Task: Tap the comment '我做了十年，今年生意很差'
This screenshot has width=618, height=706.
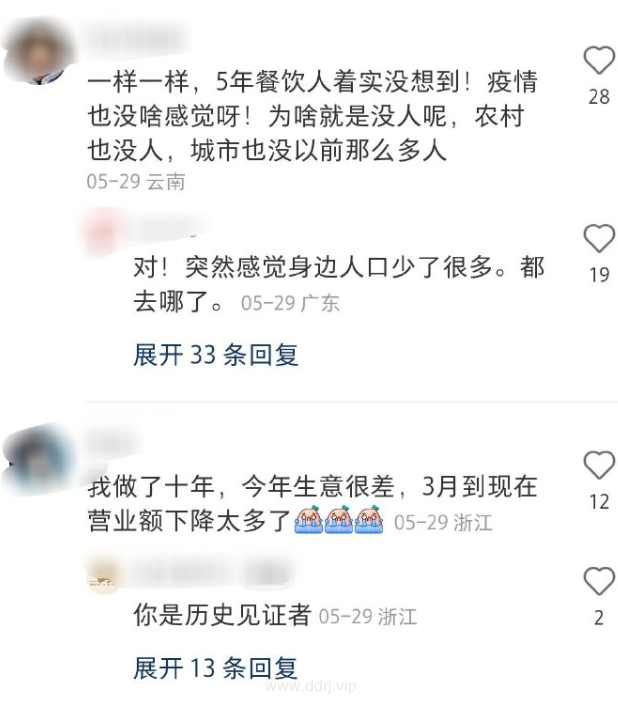Action: (x=312, y=504)
